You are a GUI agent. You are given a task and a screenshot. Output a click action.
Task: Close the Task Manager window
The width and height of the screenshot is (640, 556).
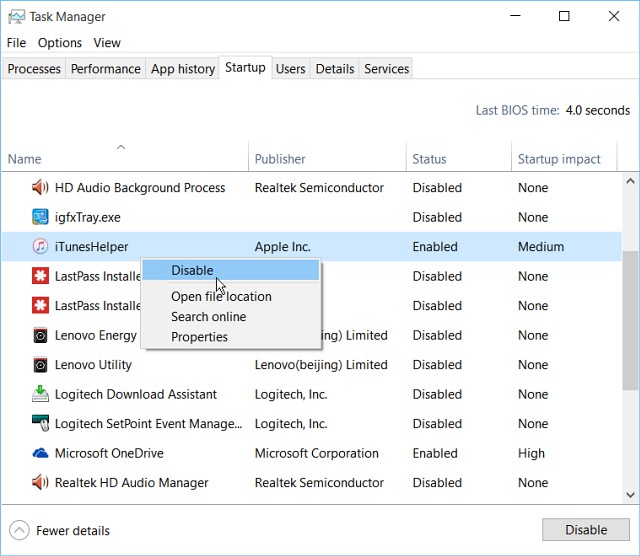(x=614, y=16)
